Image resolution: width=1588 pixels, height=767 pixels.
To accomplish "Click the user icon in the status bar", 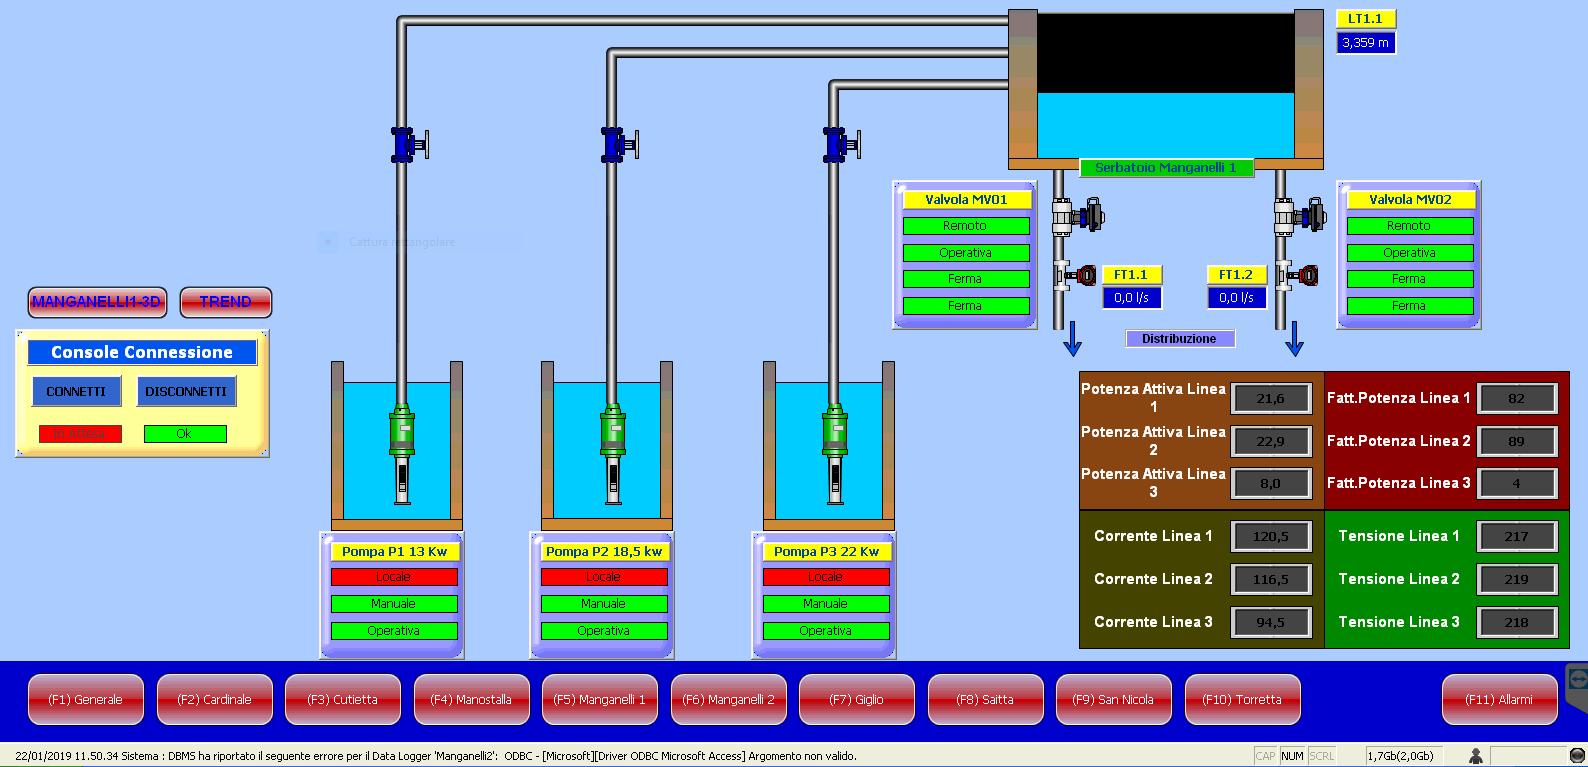I will [1475, 756].
